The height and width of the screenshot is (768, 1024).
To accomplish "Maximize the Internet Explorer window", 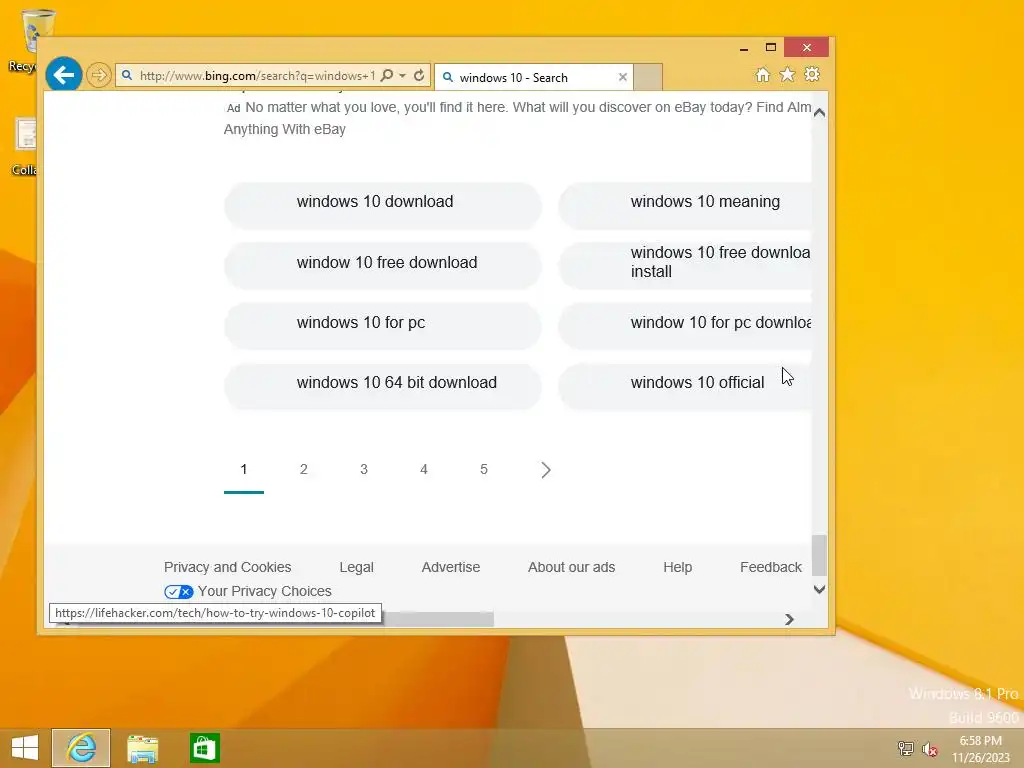I will [x=771, y=47].
